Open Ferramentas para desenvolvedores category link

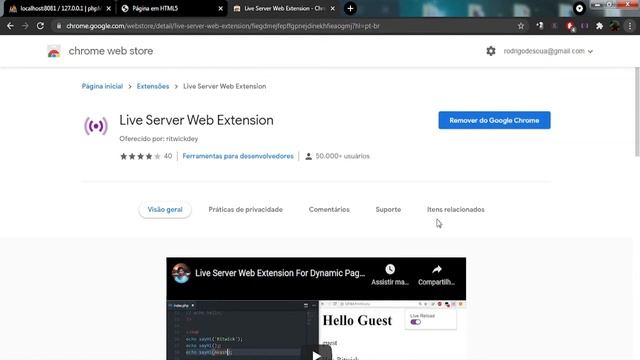click(238, 156)
